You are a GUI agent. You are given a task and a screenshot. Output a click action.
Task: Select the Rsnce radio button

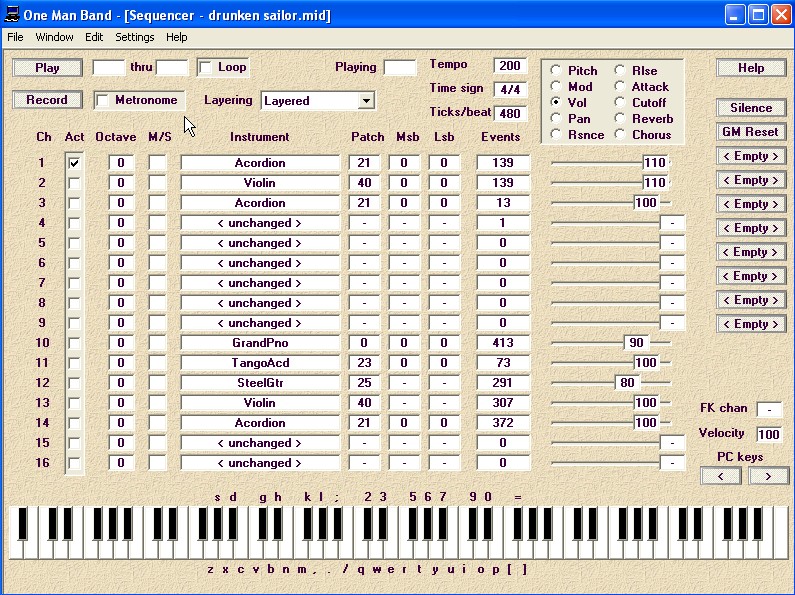click(556, 135)
